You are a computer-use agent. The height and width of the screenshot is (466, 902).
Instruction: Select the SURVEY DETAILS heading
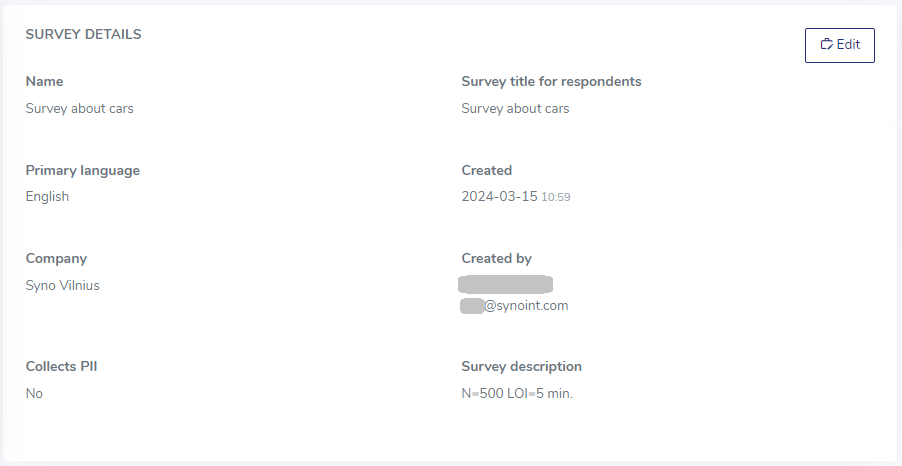click(83, 35)
